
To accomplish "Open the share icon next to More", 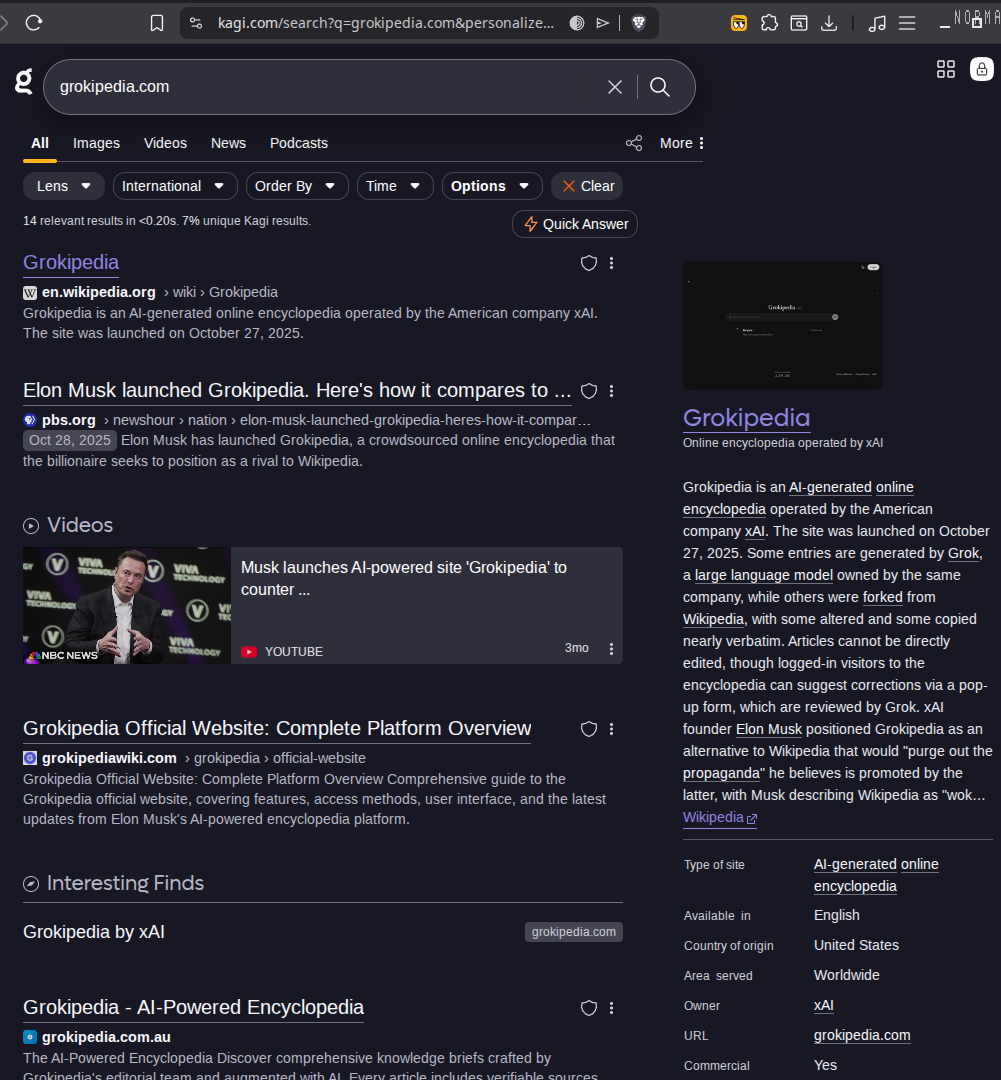I will pos(634,143).
